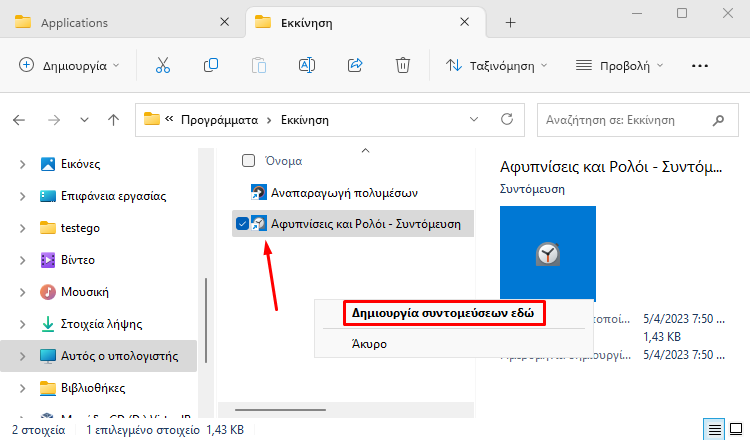This screenshot has width=750, height=440.
Task: Click the Αφυπνίσεις και Ρολόι shortcut icon
Action: pyautogui.click(x=259, y=223)
